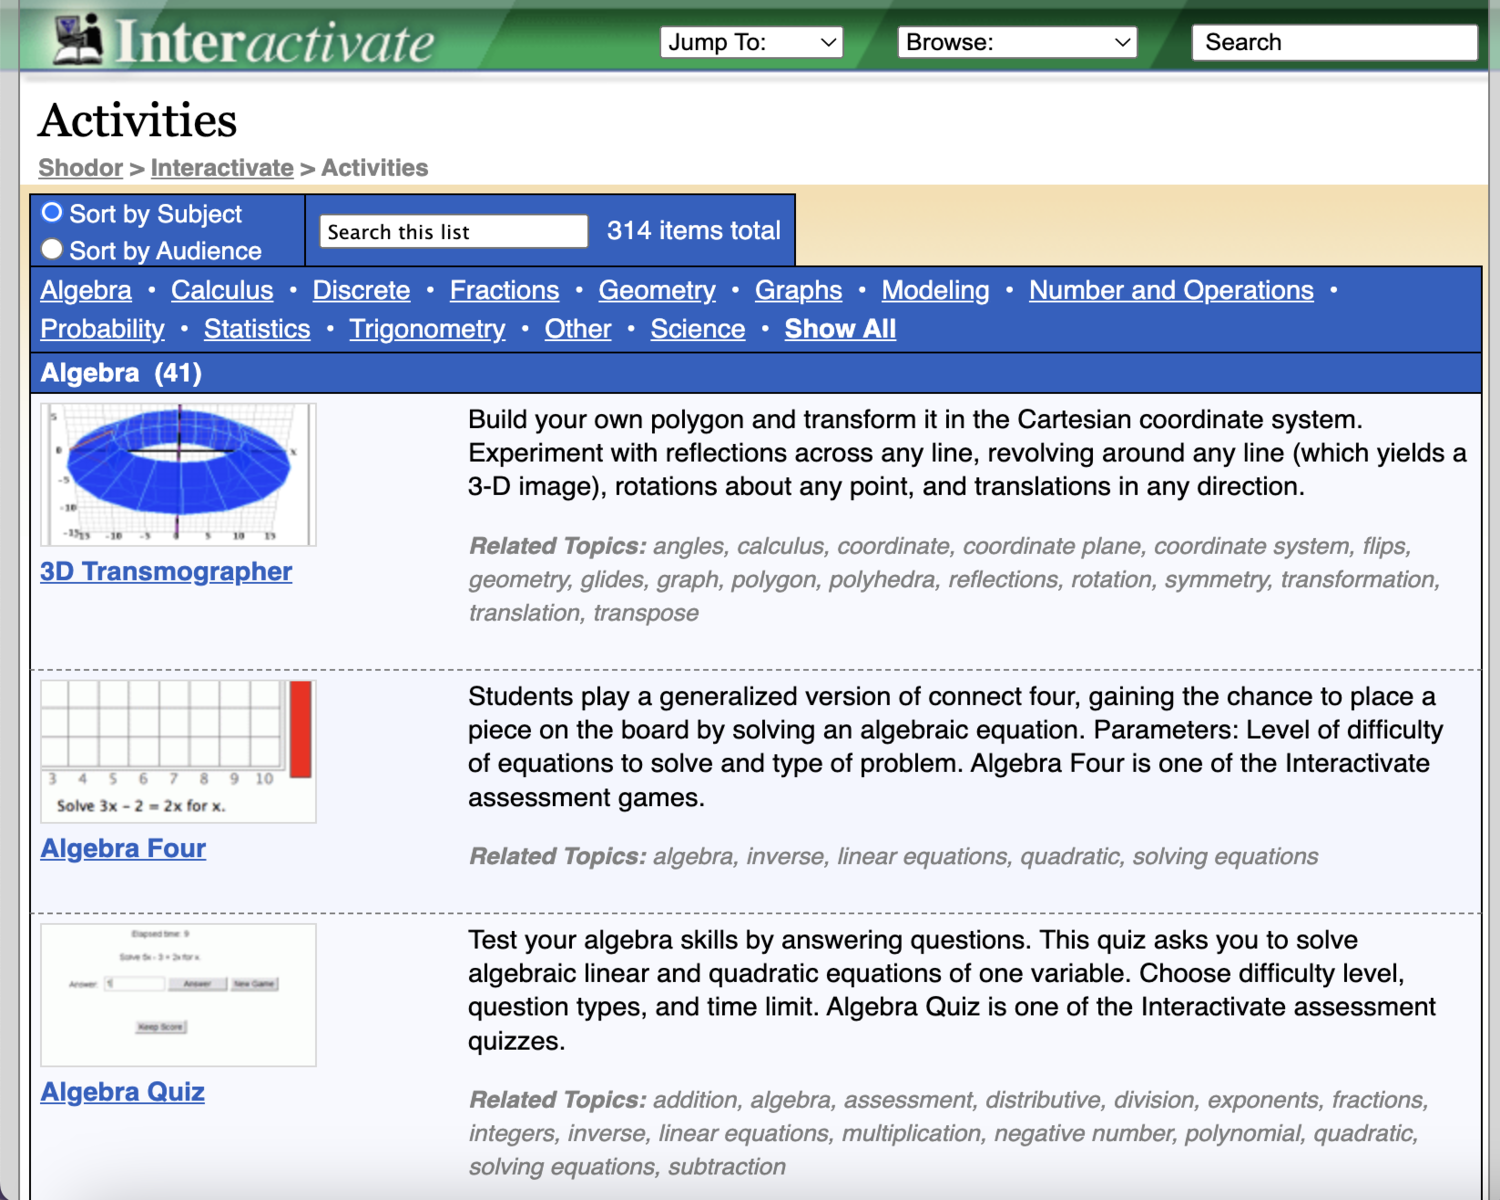Switch to the Calculus subject
The height and width of the screenshot is (1200, 1500).
tap(222, 290)
